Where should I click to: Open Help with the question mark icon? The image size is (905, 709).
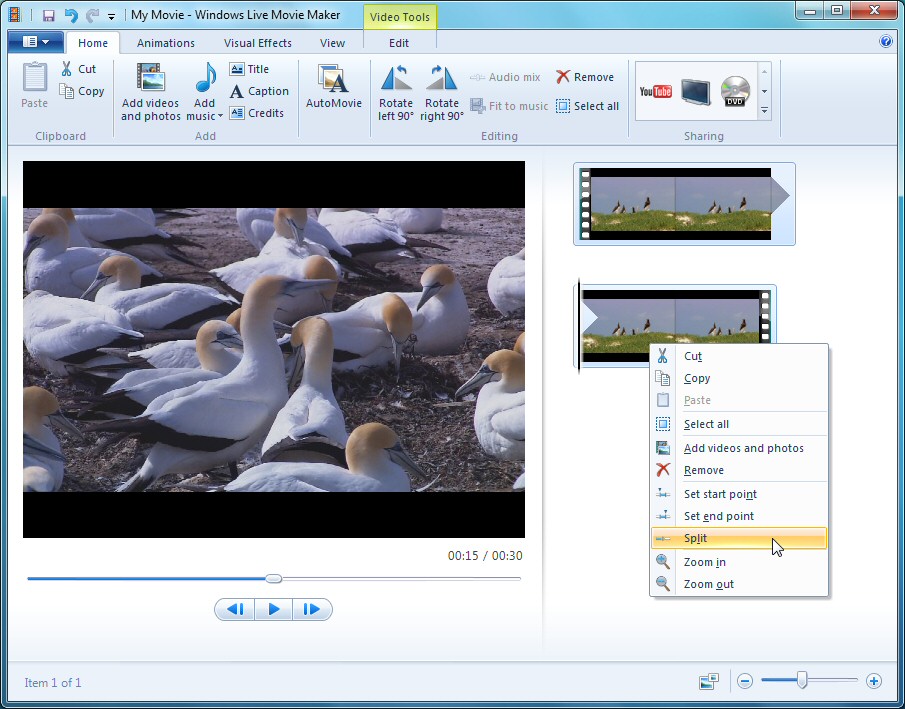tap(885, 42)
